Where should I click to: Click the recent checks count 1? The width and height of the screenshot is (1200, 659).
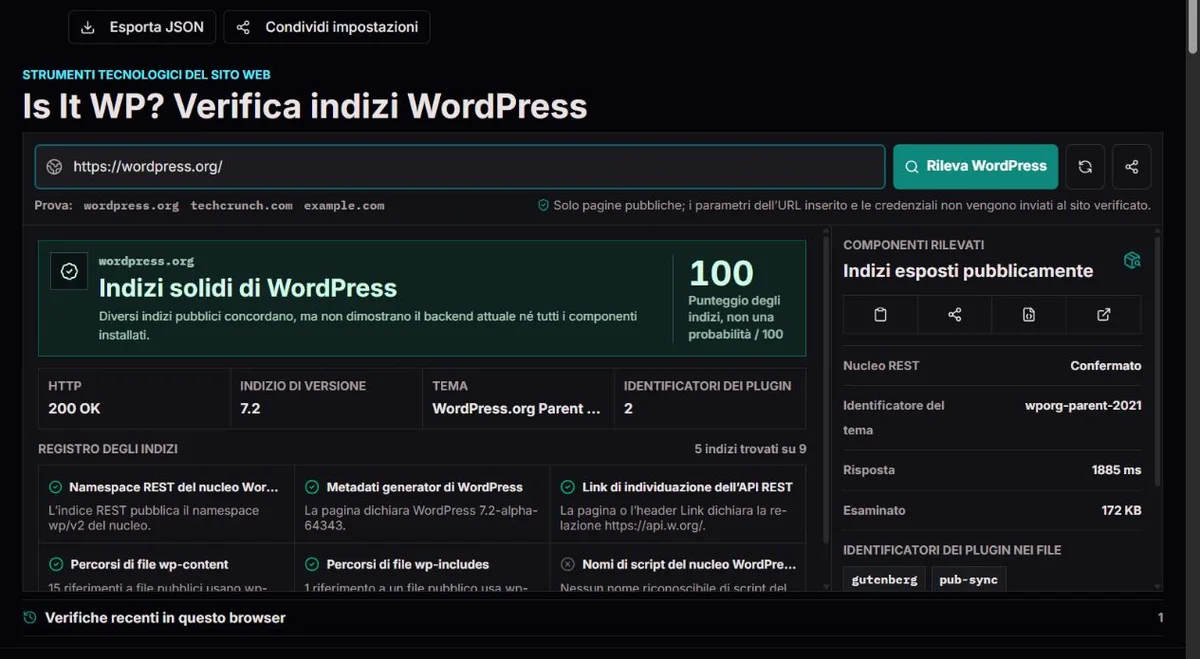point(1160,618)
